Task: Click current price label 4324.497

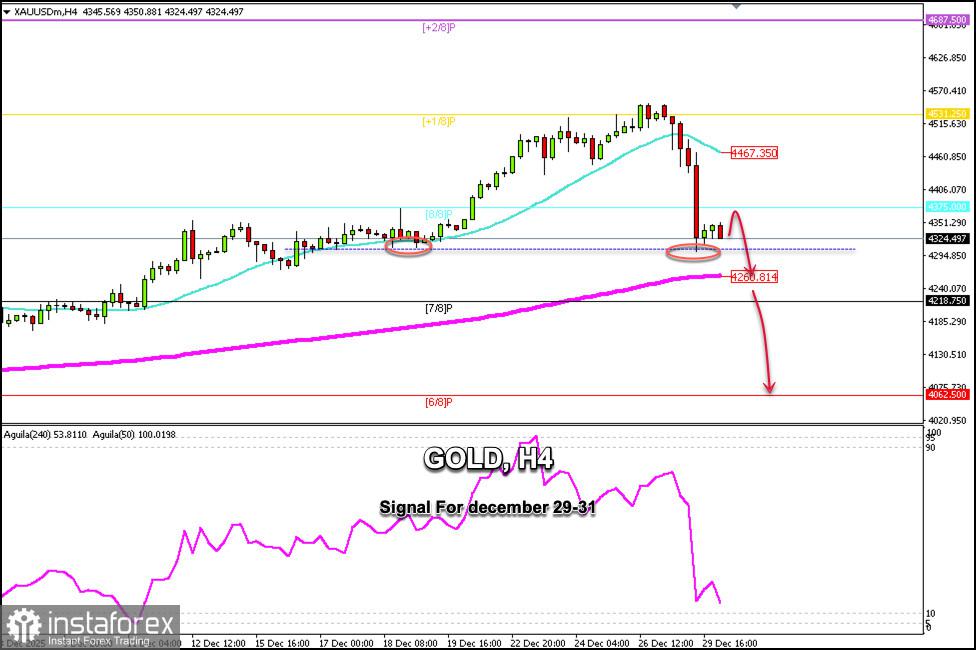Action: pos(947,238)
